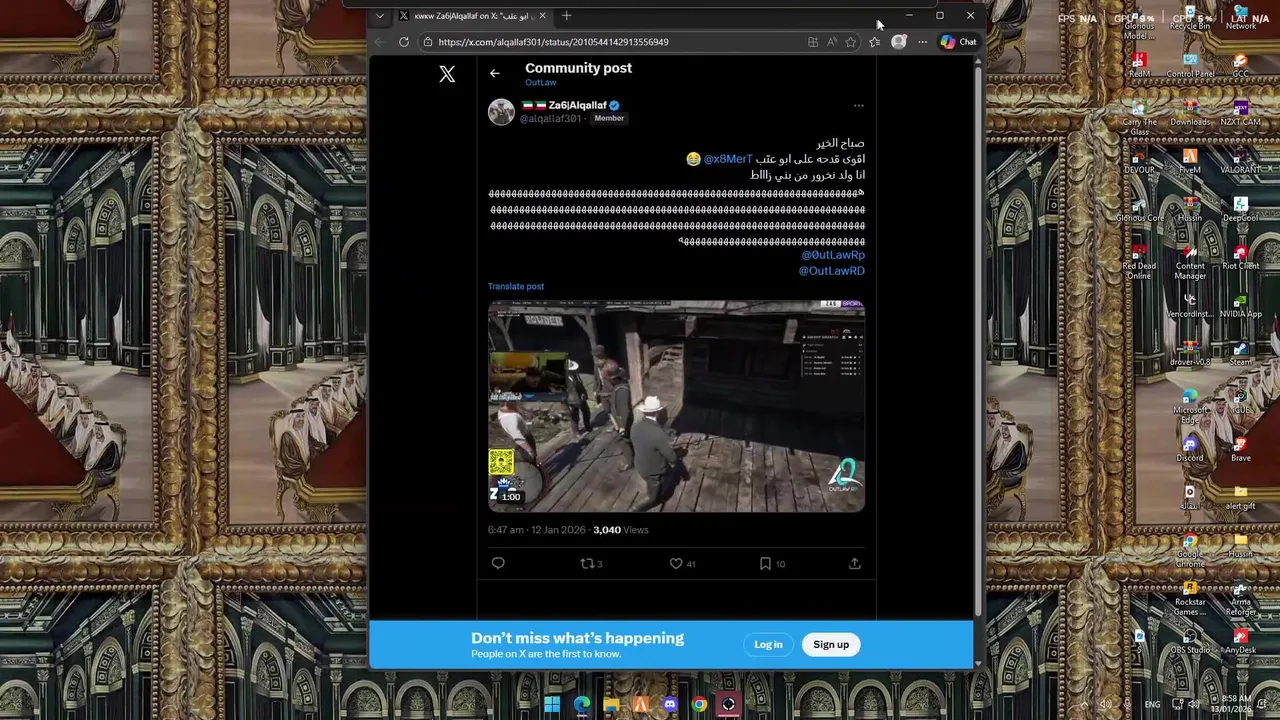
Task: Open Edge from the taskbar
Action: pos(582,704)
